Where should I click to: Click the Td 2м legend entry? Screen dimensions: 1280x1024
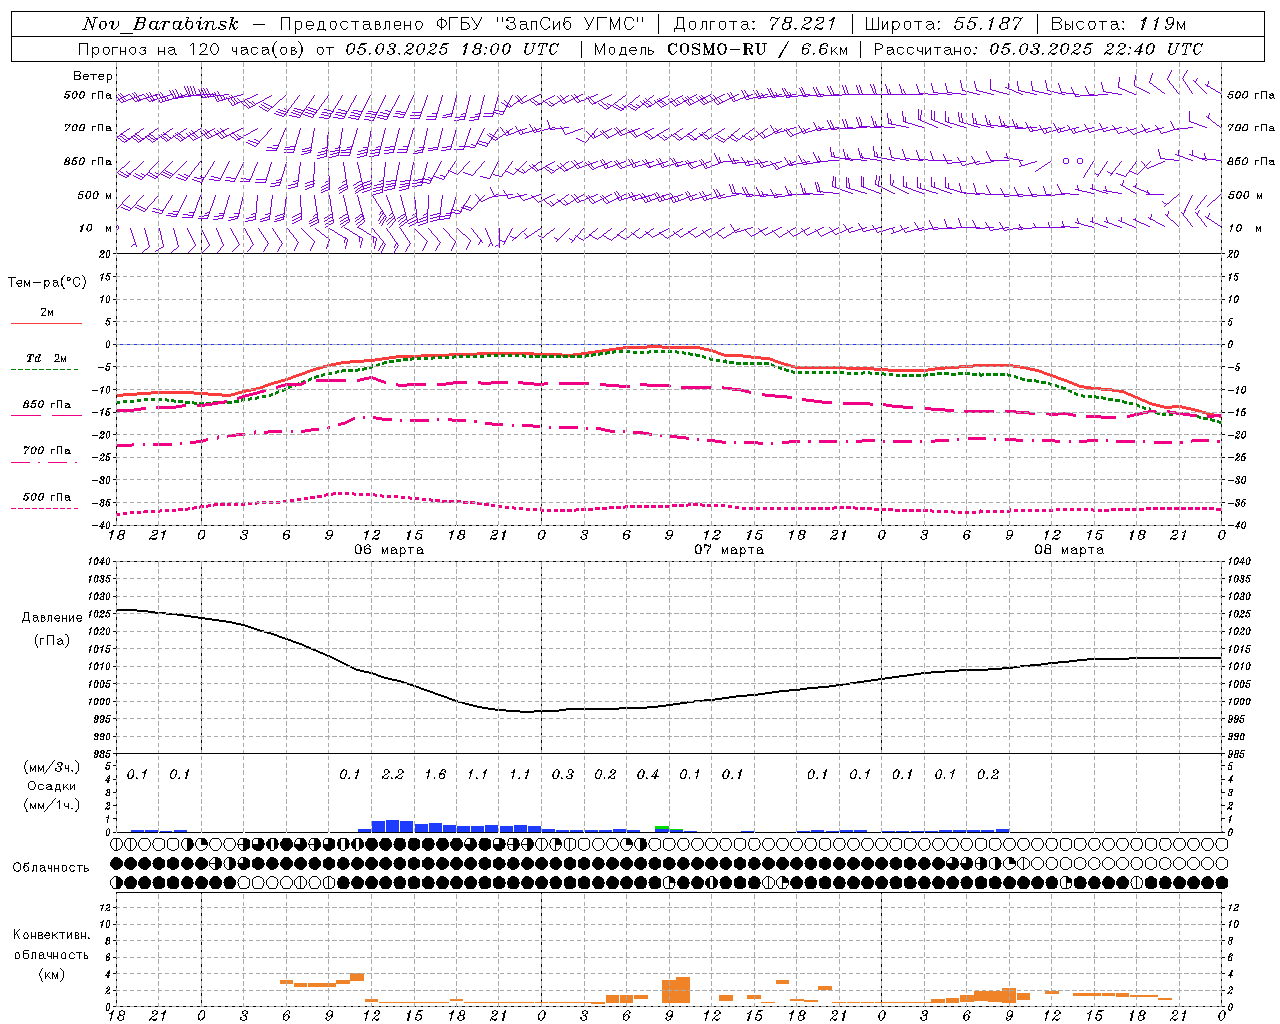pyautogui.click(x=47, y=358)
